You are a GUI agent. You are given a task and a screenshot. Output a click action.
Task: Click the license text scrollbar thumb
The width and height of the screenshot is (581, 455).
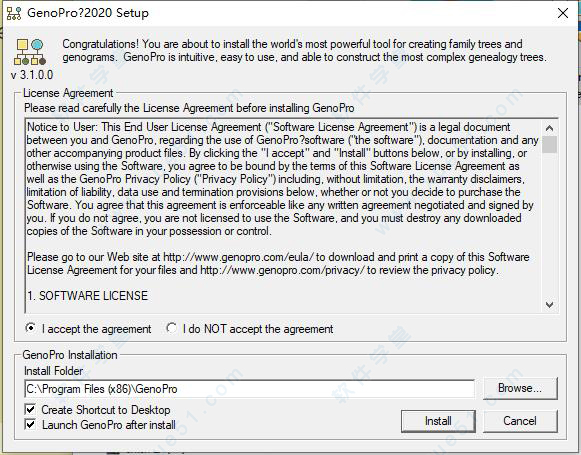pyautogui.click(x=550, y=145)
